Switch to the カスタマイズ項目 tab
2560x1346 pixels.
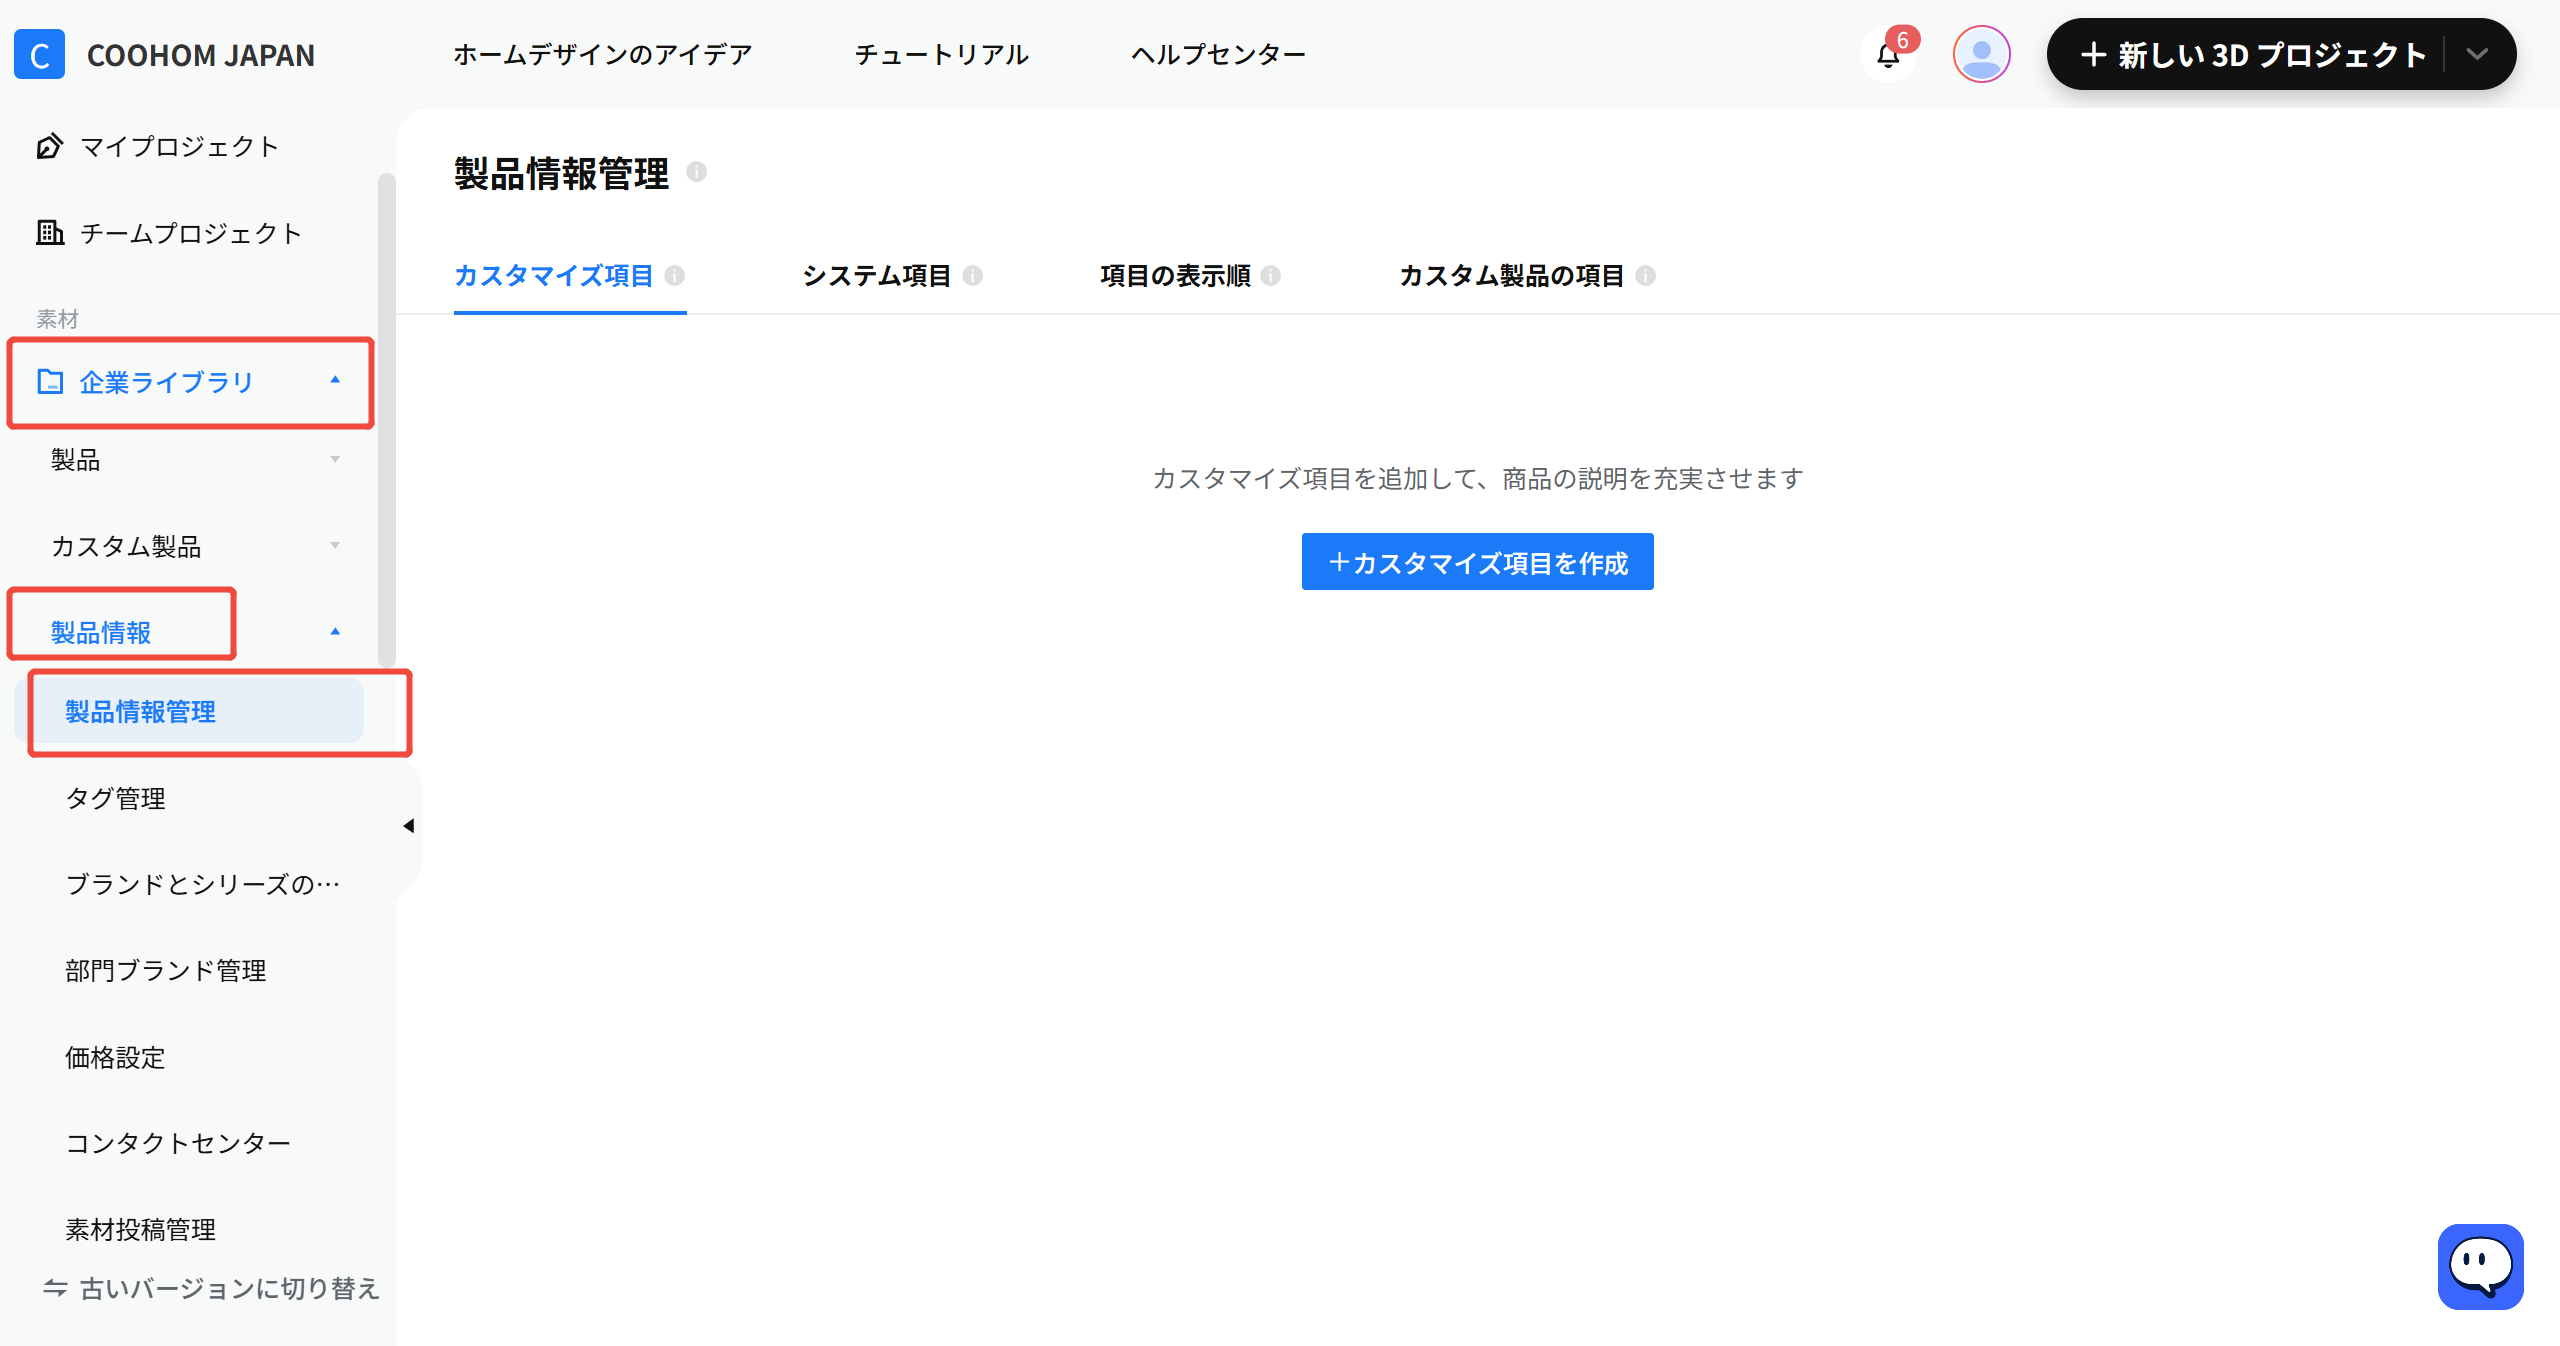[553, 275]
